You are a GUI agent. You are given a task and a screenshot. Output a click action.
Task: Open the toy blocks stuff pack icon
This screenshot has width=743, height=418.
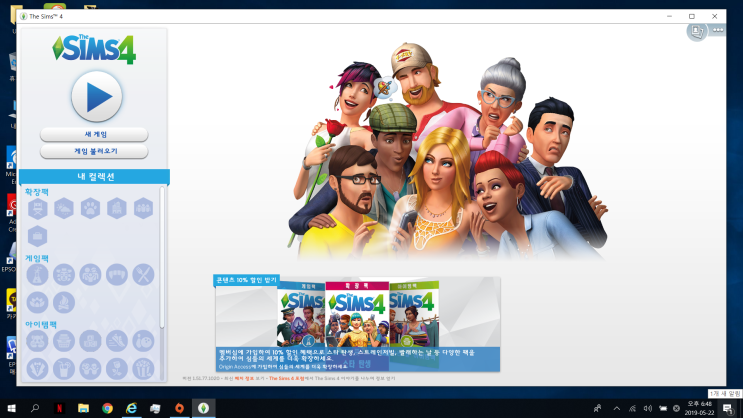pos(90,341)
